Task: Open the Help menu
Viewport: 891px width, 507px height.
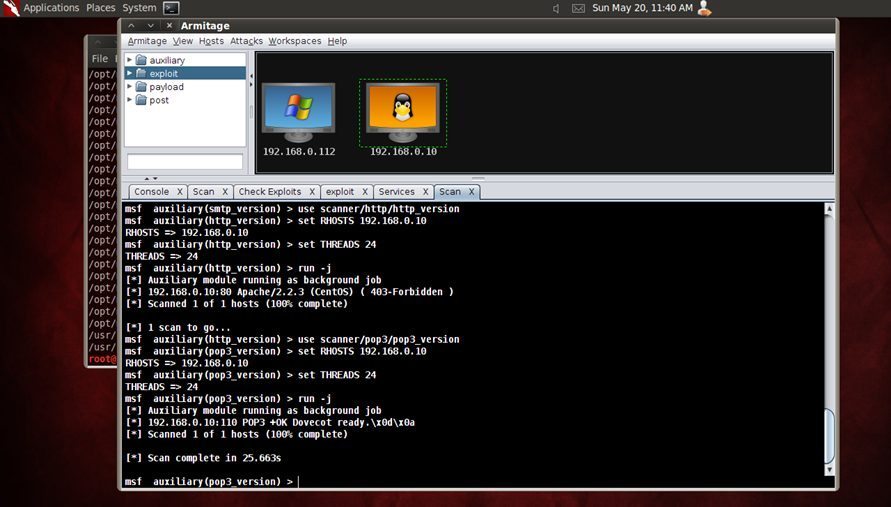Action: (337, 41)
